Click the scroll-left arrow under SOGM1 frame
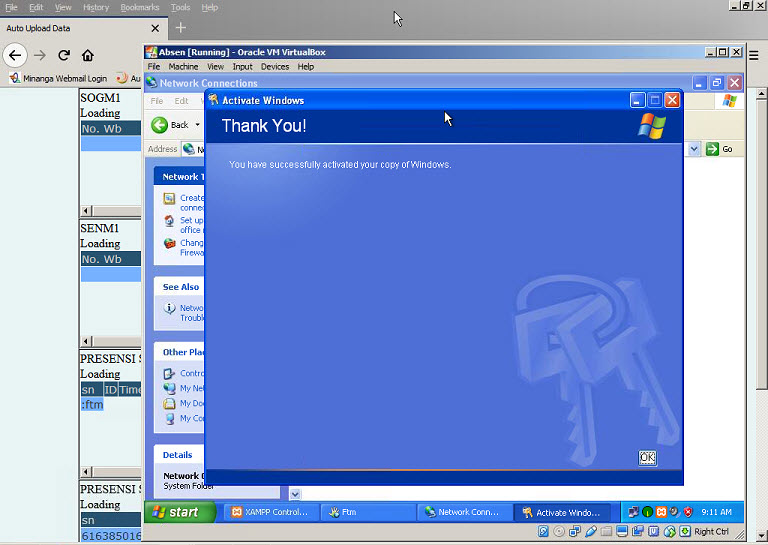 click(x=86, y=211)
